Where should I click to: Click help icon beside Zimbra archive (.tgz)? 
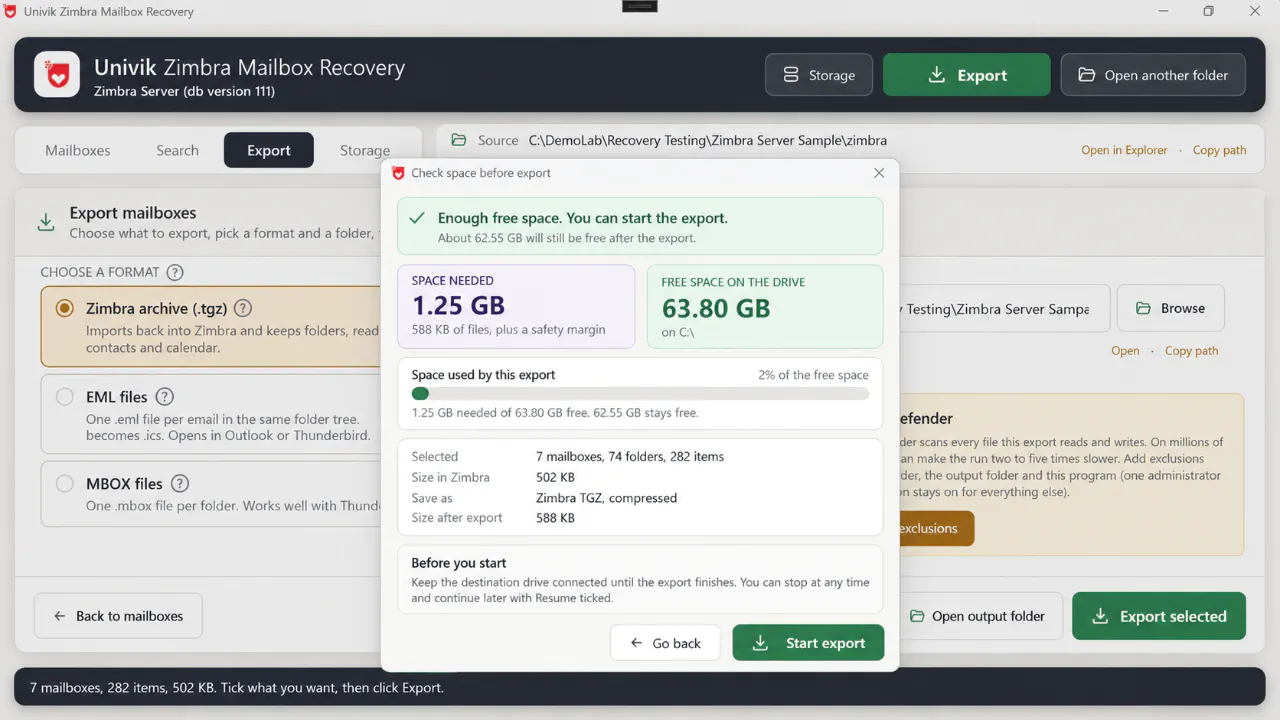(x=242, y=309)
